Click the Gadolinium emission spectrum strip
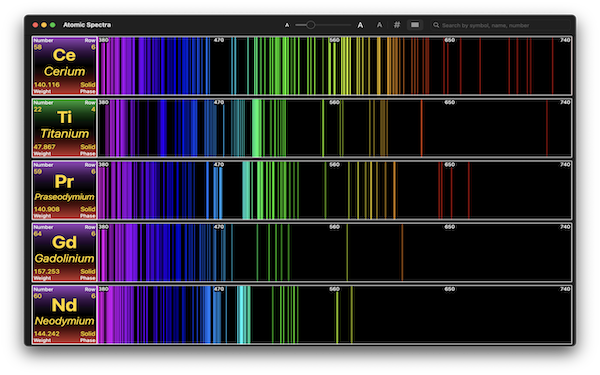This screenshot has width=600, height=375. tap(335, 253)
